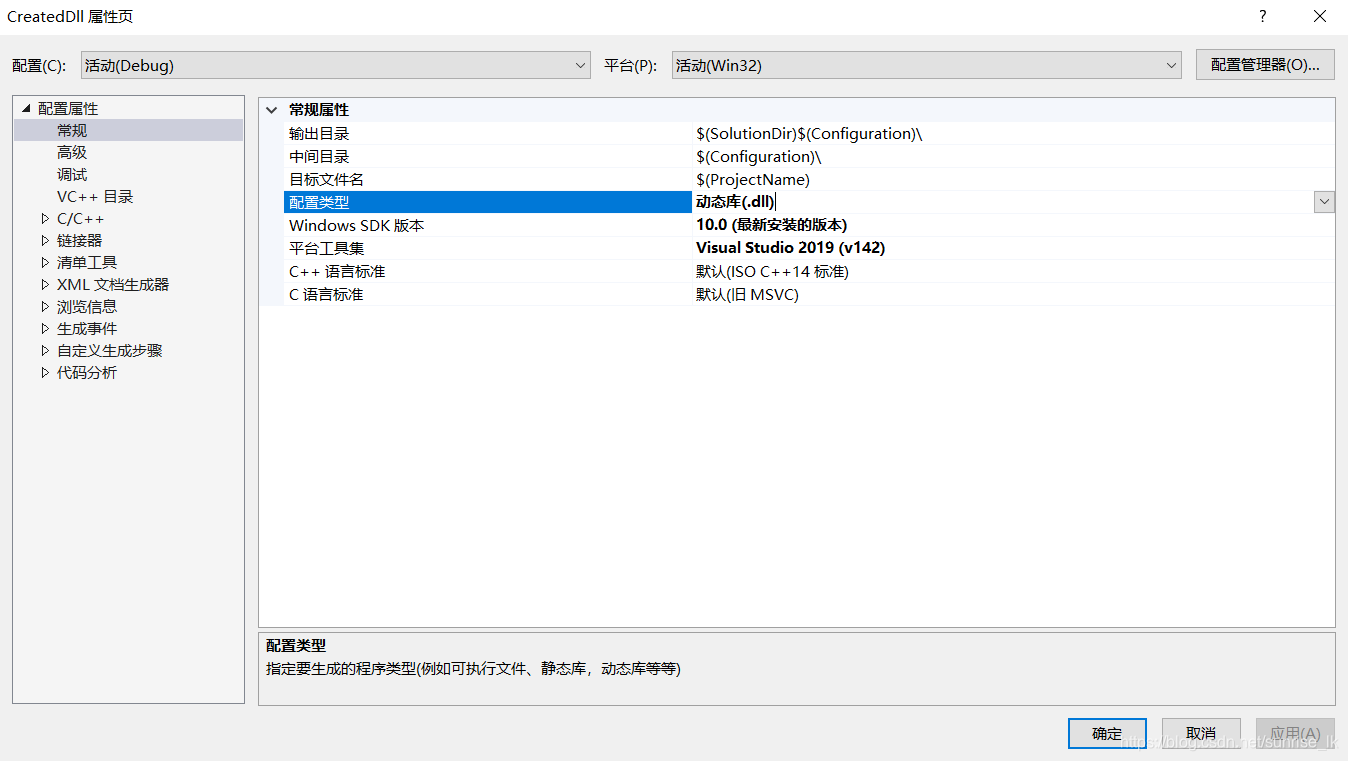Select the XML 文档生成器 tree label

(x=113, y=284)
